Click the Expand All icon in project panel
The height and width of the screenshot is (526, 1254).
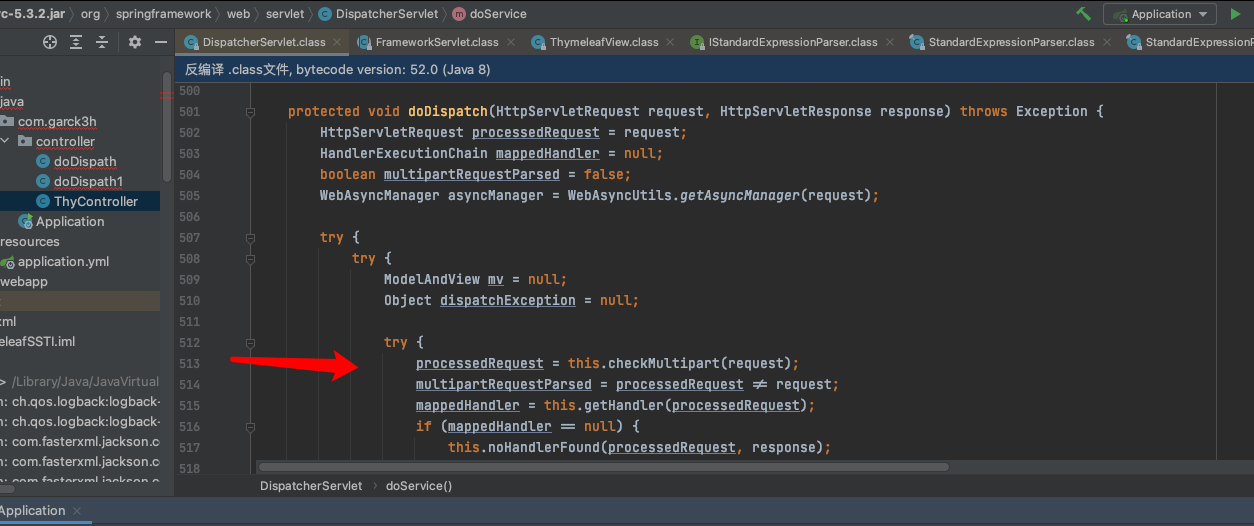point(76,42)
